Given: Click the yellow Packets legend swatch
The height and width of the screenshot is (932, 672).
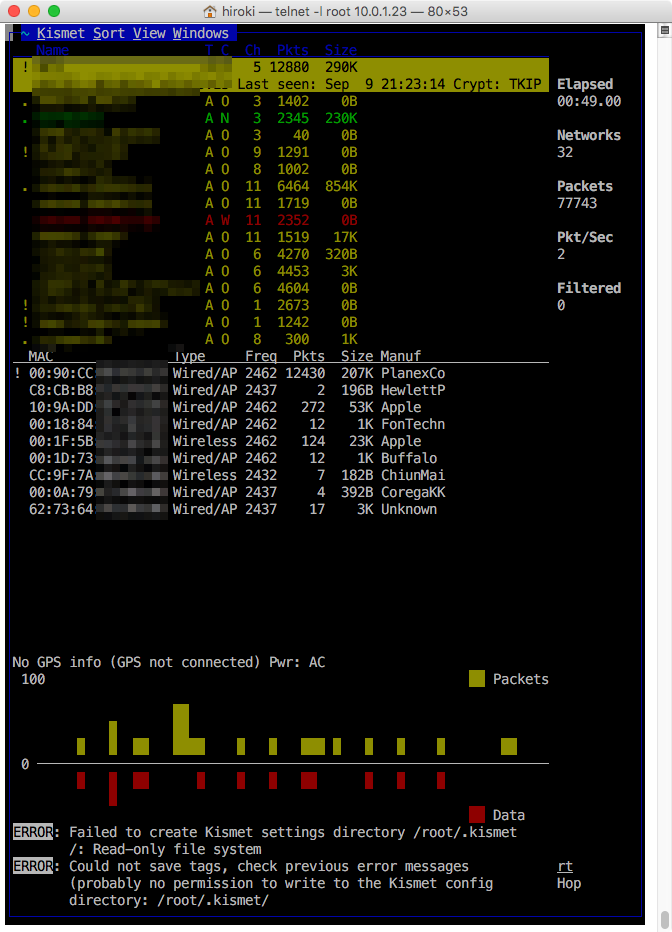Looking at the screenshot, I should point(477,679).
